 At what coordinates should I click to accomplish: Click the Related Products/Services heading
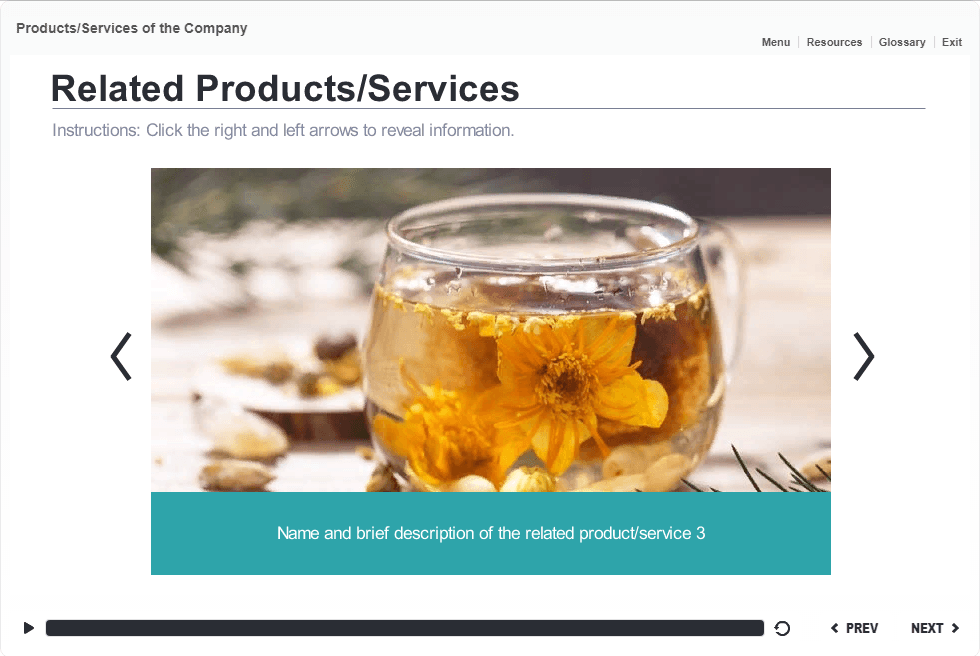point(284,88)
